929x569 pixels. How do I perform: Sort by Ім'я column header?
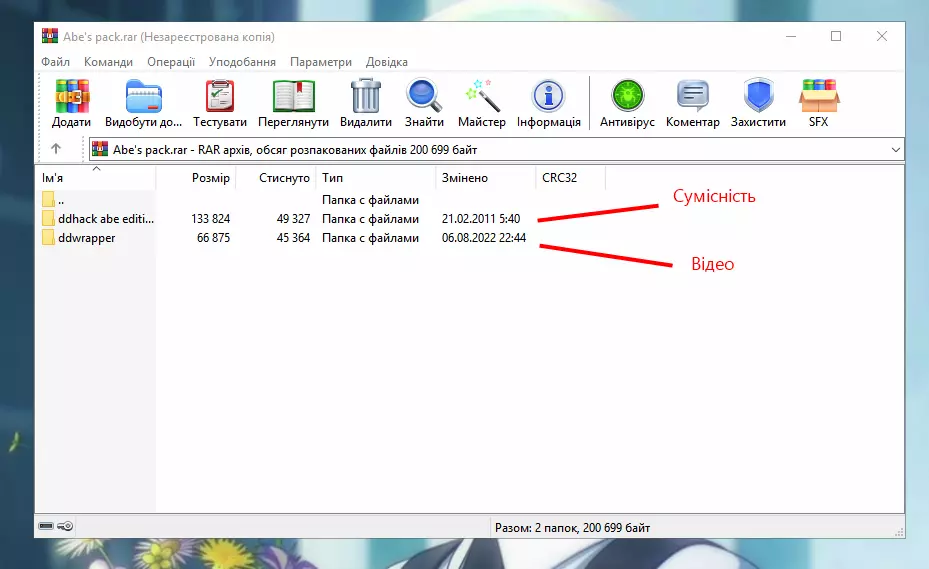(96, 178)
